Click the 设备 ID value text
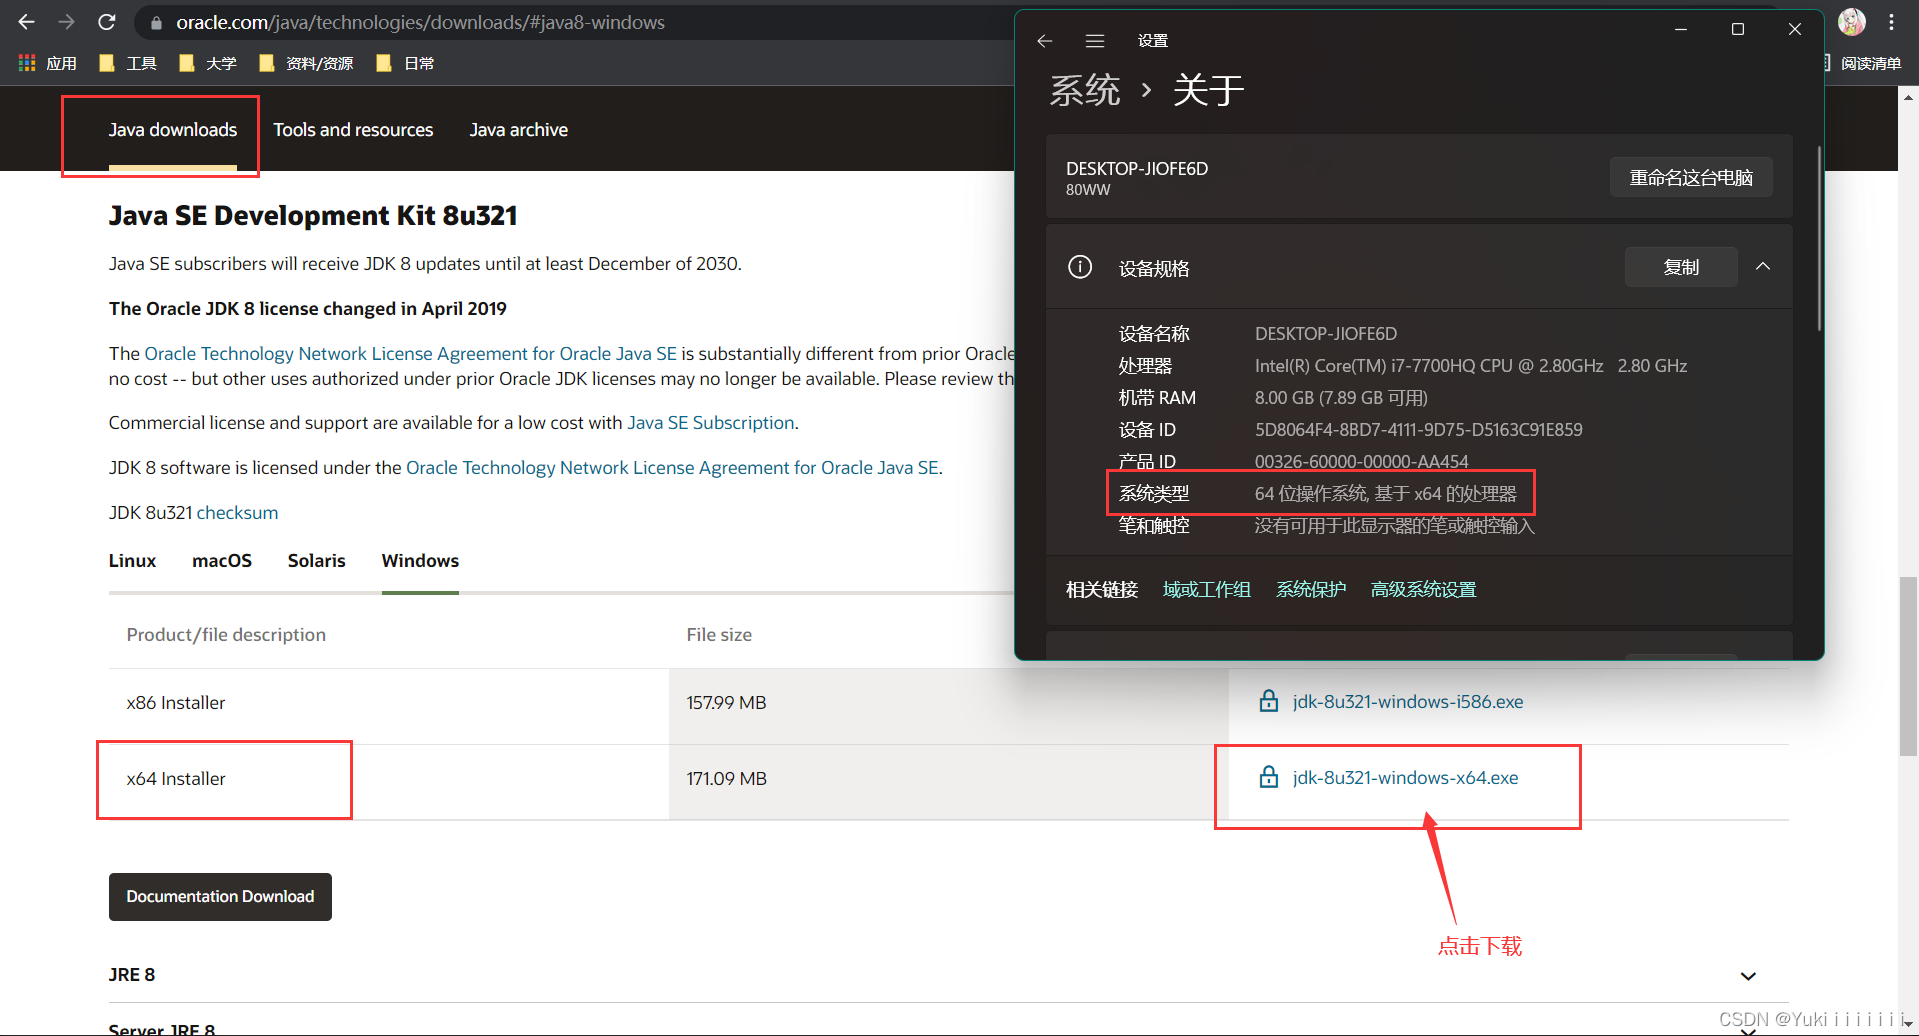 1419,430
